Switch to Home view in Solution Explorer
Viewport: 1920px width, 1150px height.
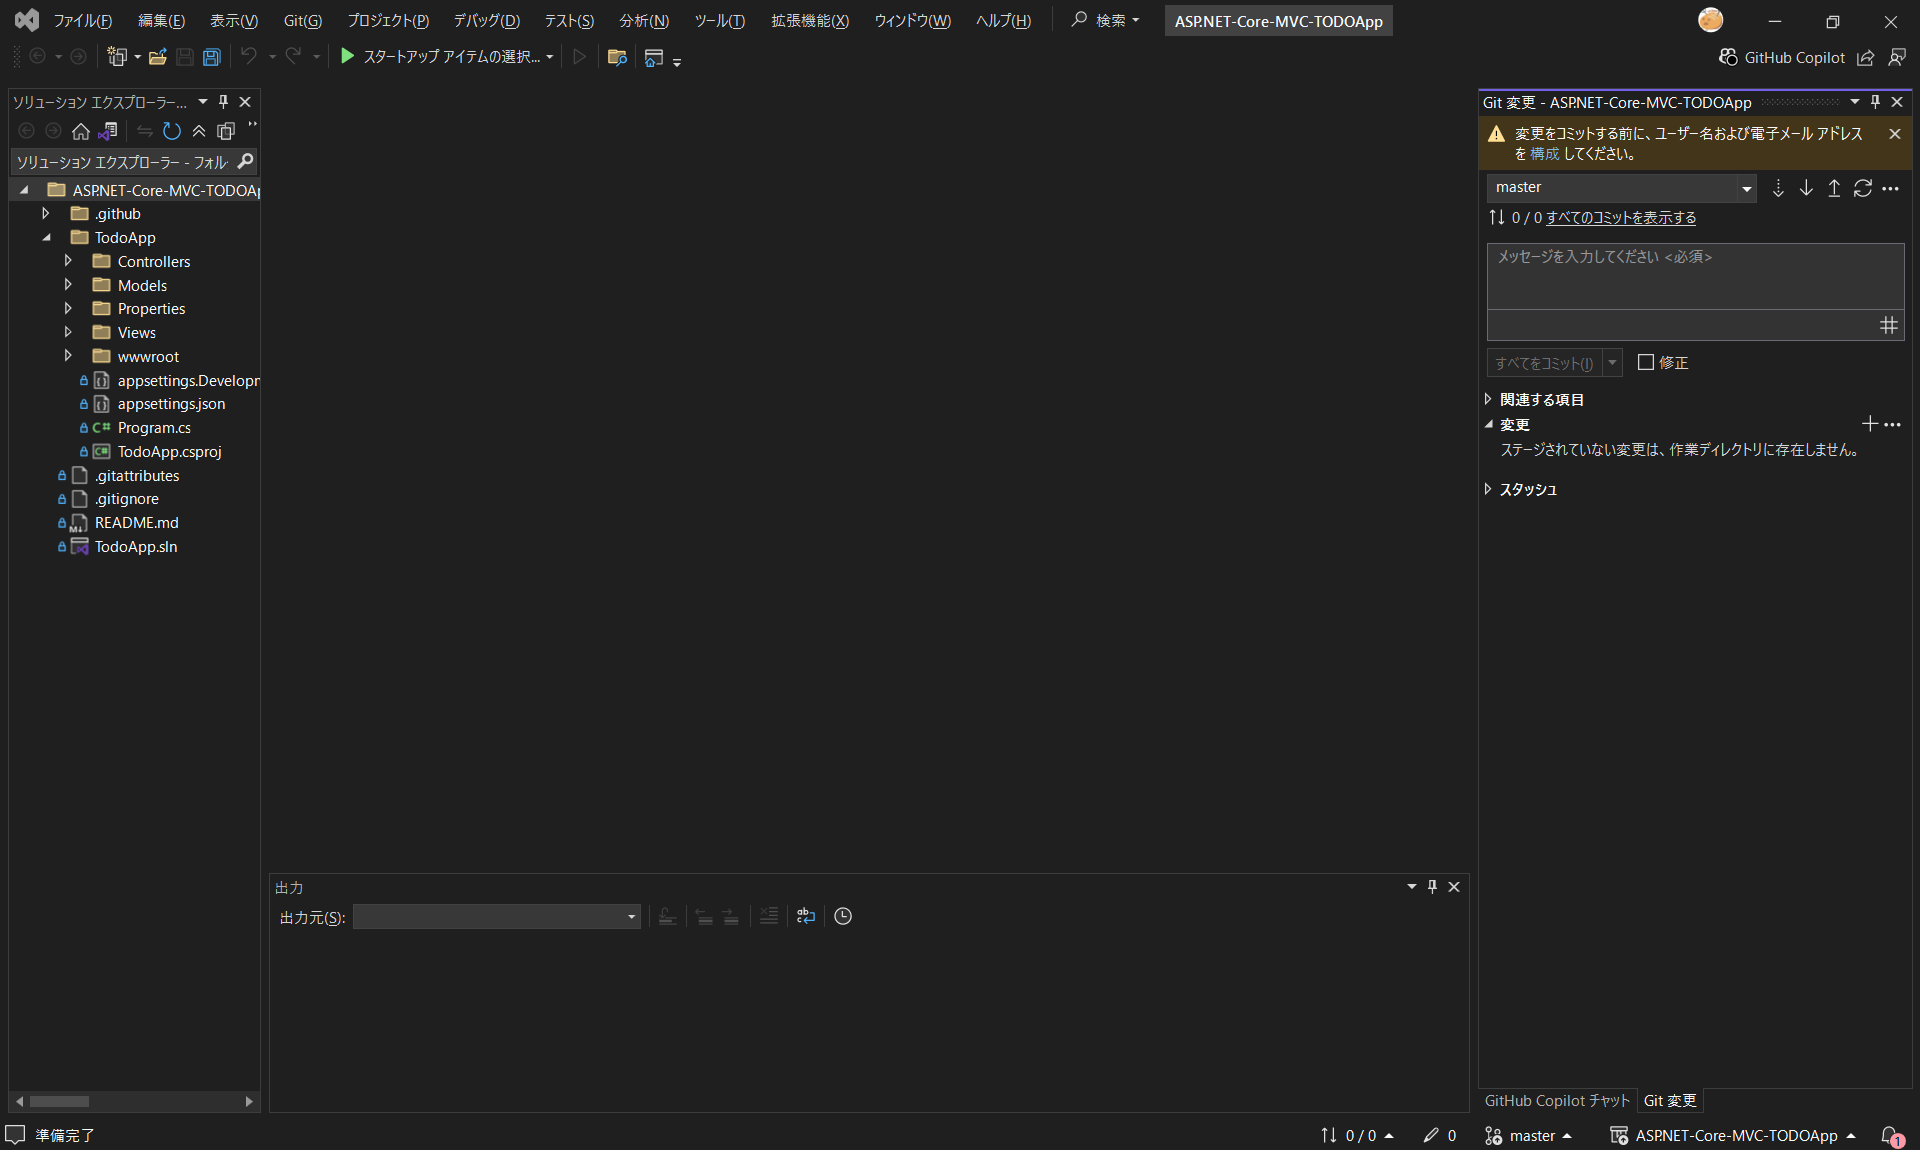(80, 131)
